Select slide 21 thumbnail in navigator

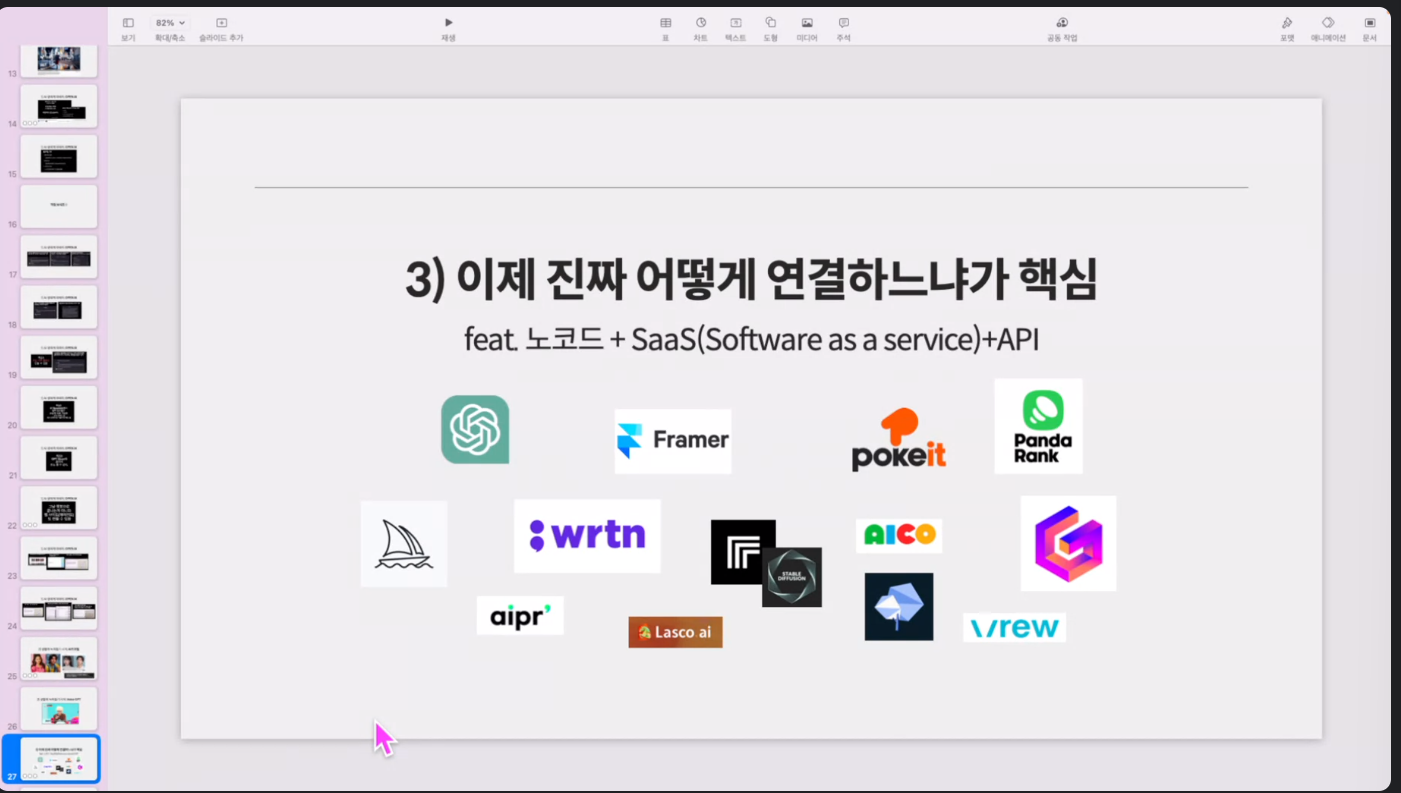[x=59, y=458]
